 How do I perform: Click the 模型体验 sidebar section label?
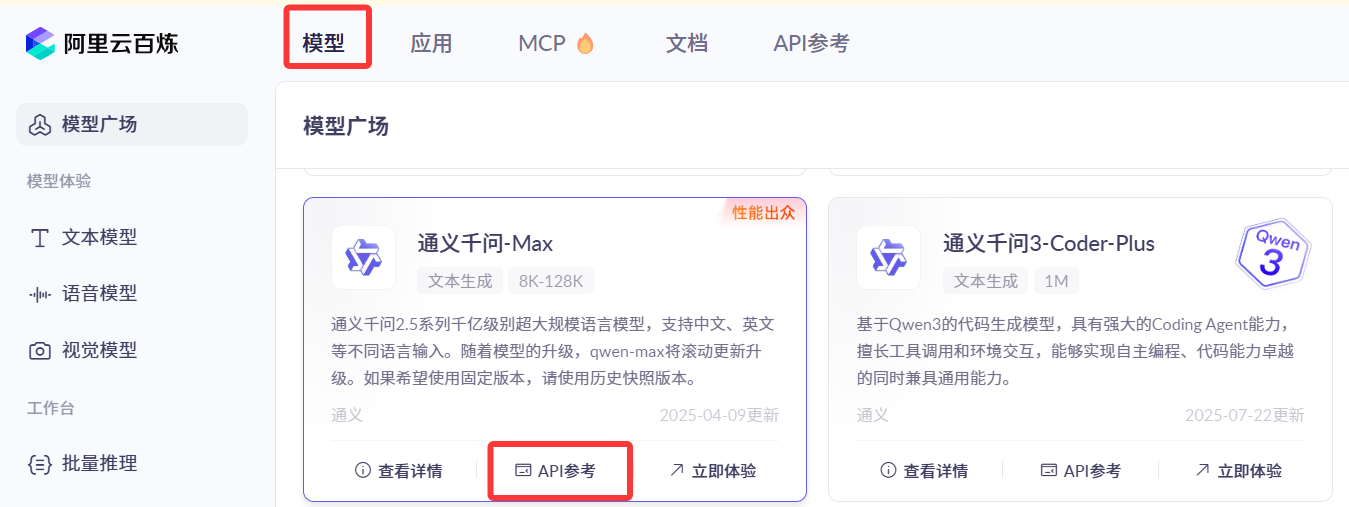pos(59,181)
